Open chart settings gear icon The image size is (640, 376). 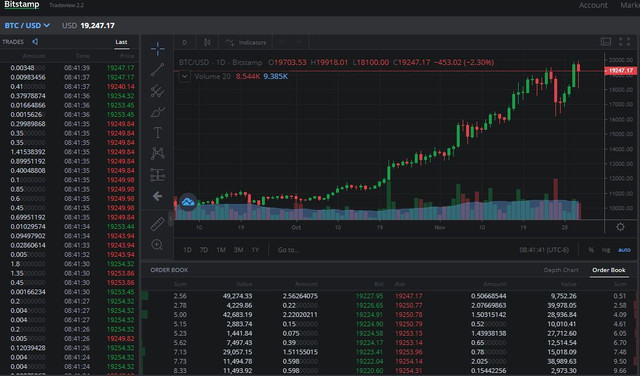coord(620,227)
